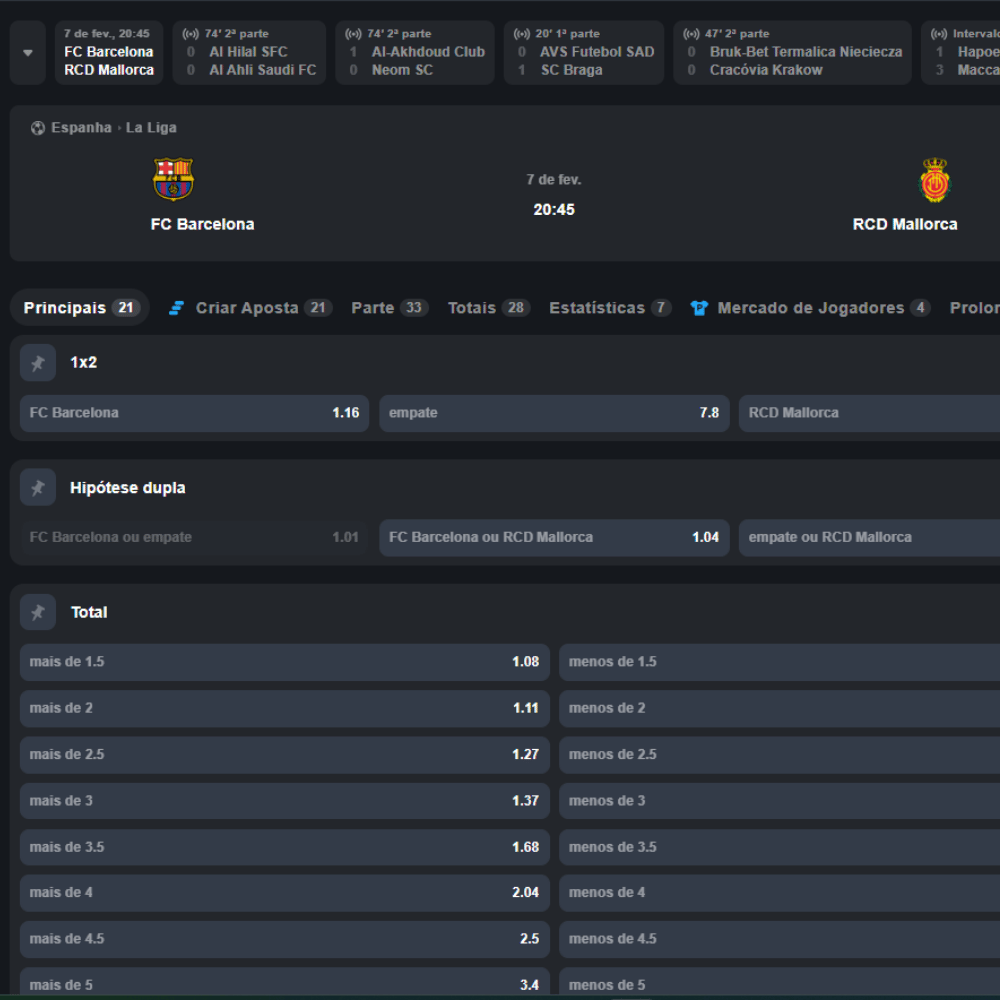Screen dimensions: 1000x1000
Task: Click the RCD Mallorca team name header
Action: (x=905, y=224)
